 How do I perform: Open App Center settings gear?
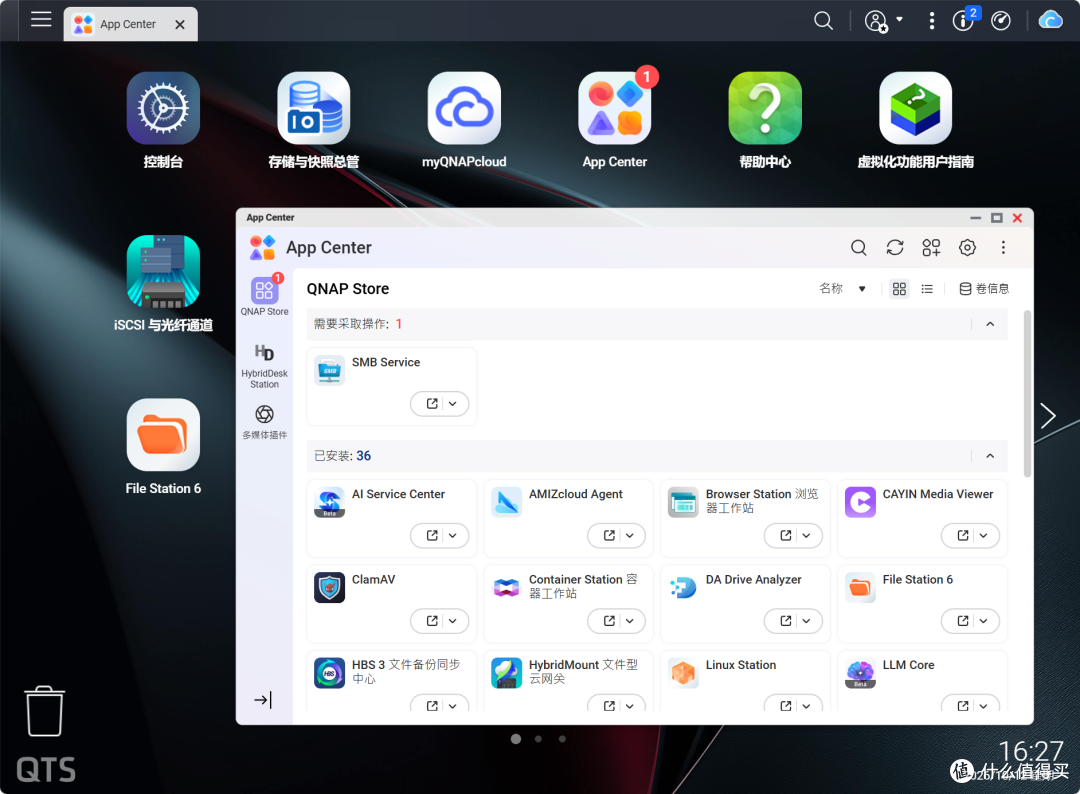pyautogui.click(x=967, y=247)
